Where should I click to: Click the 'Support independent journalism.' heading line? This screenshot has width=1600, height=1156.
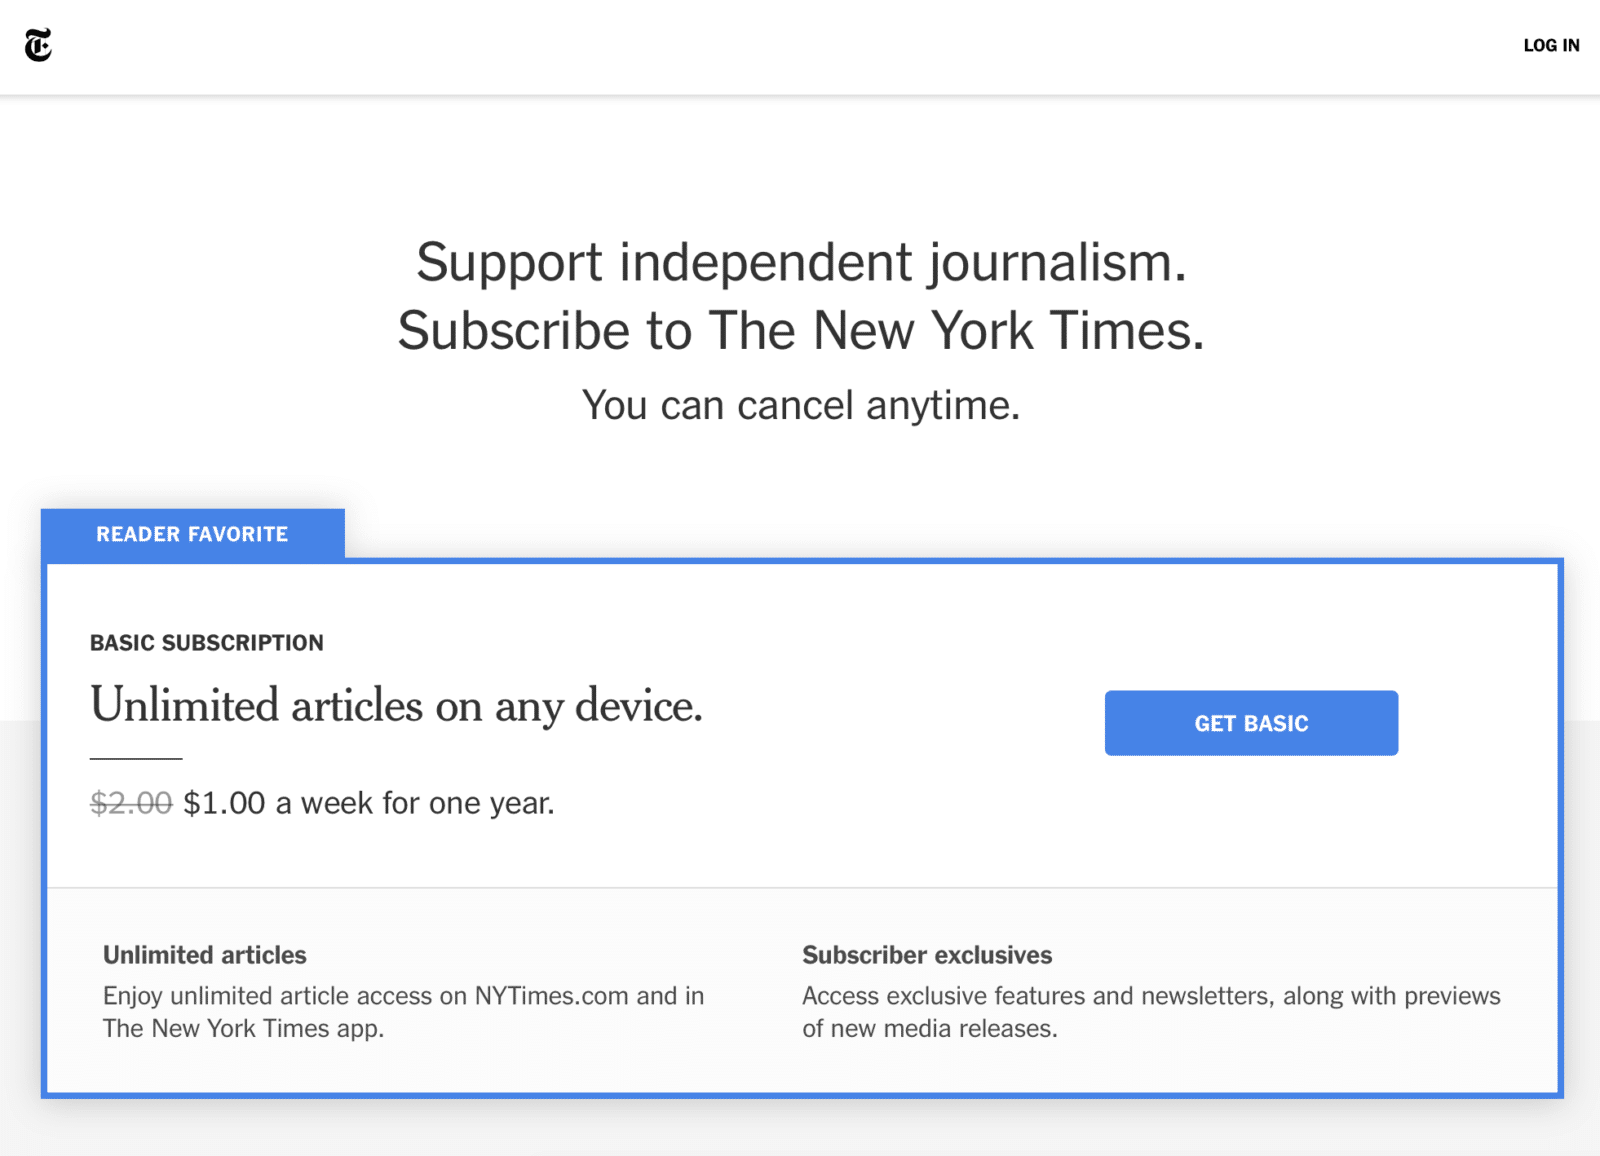[801, 263]
